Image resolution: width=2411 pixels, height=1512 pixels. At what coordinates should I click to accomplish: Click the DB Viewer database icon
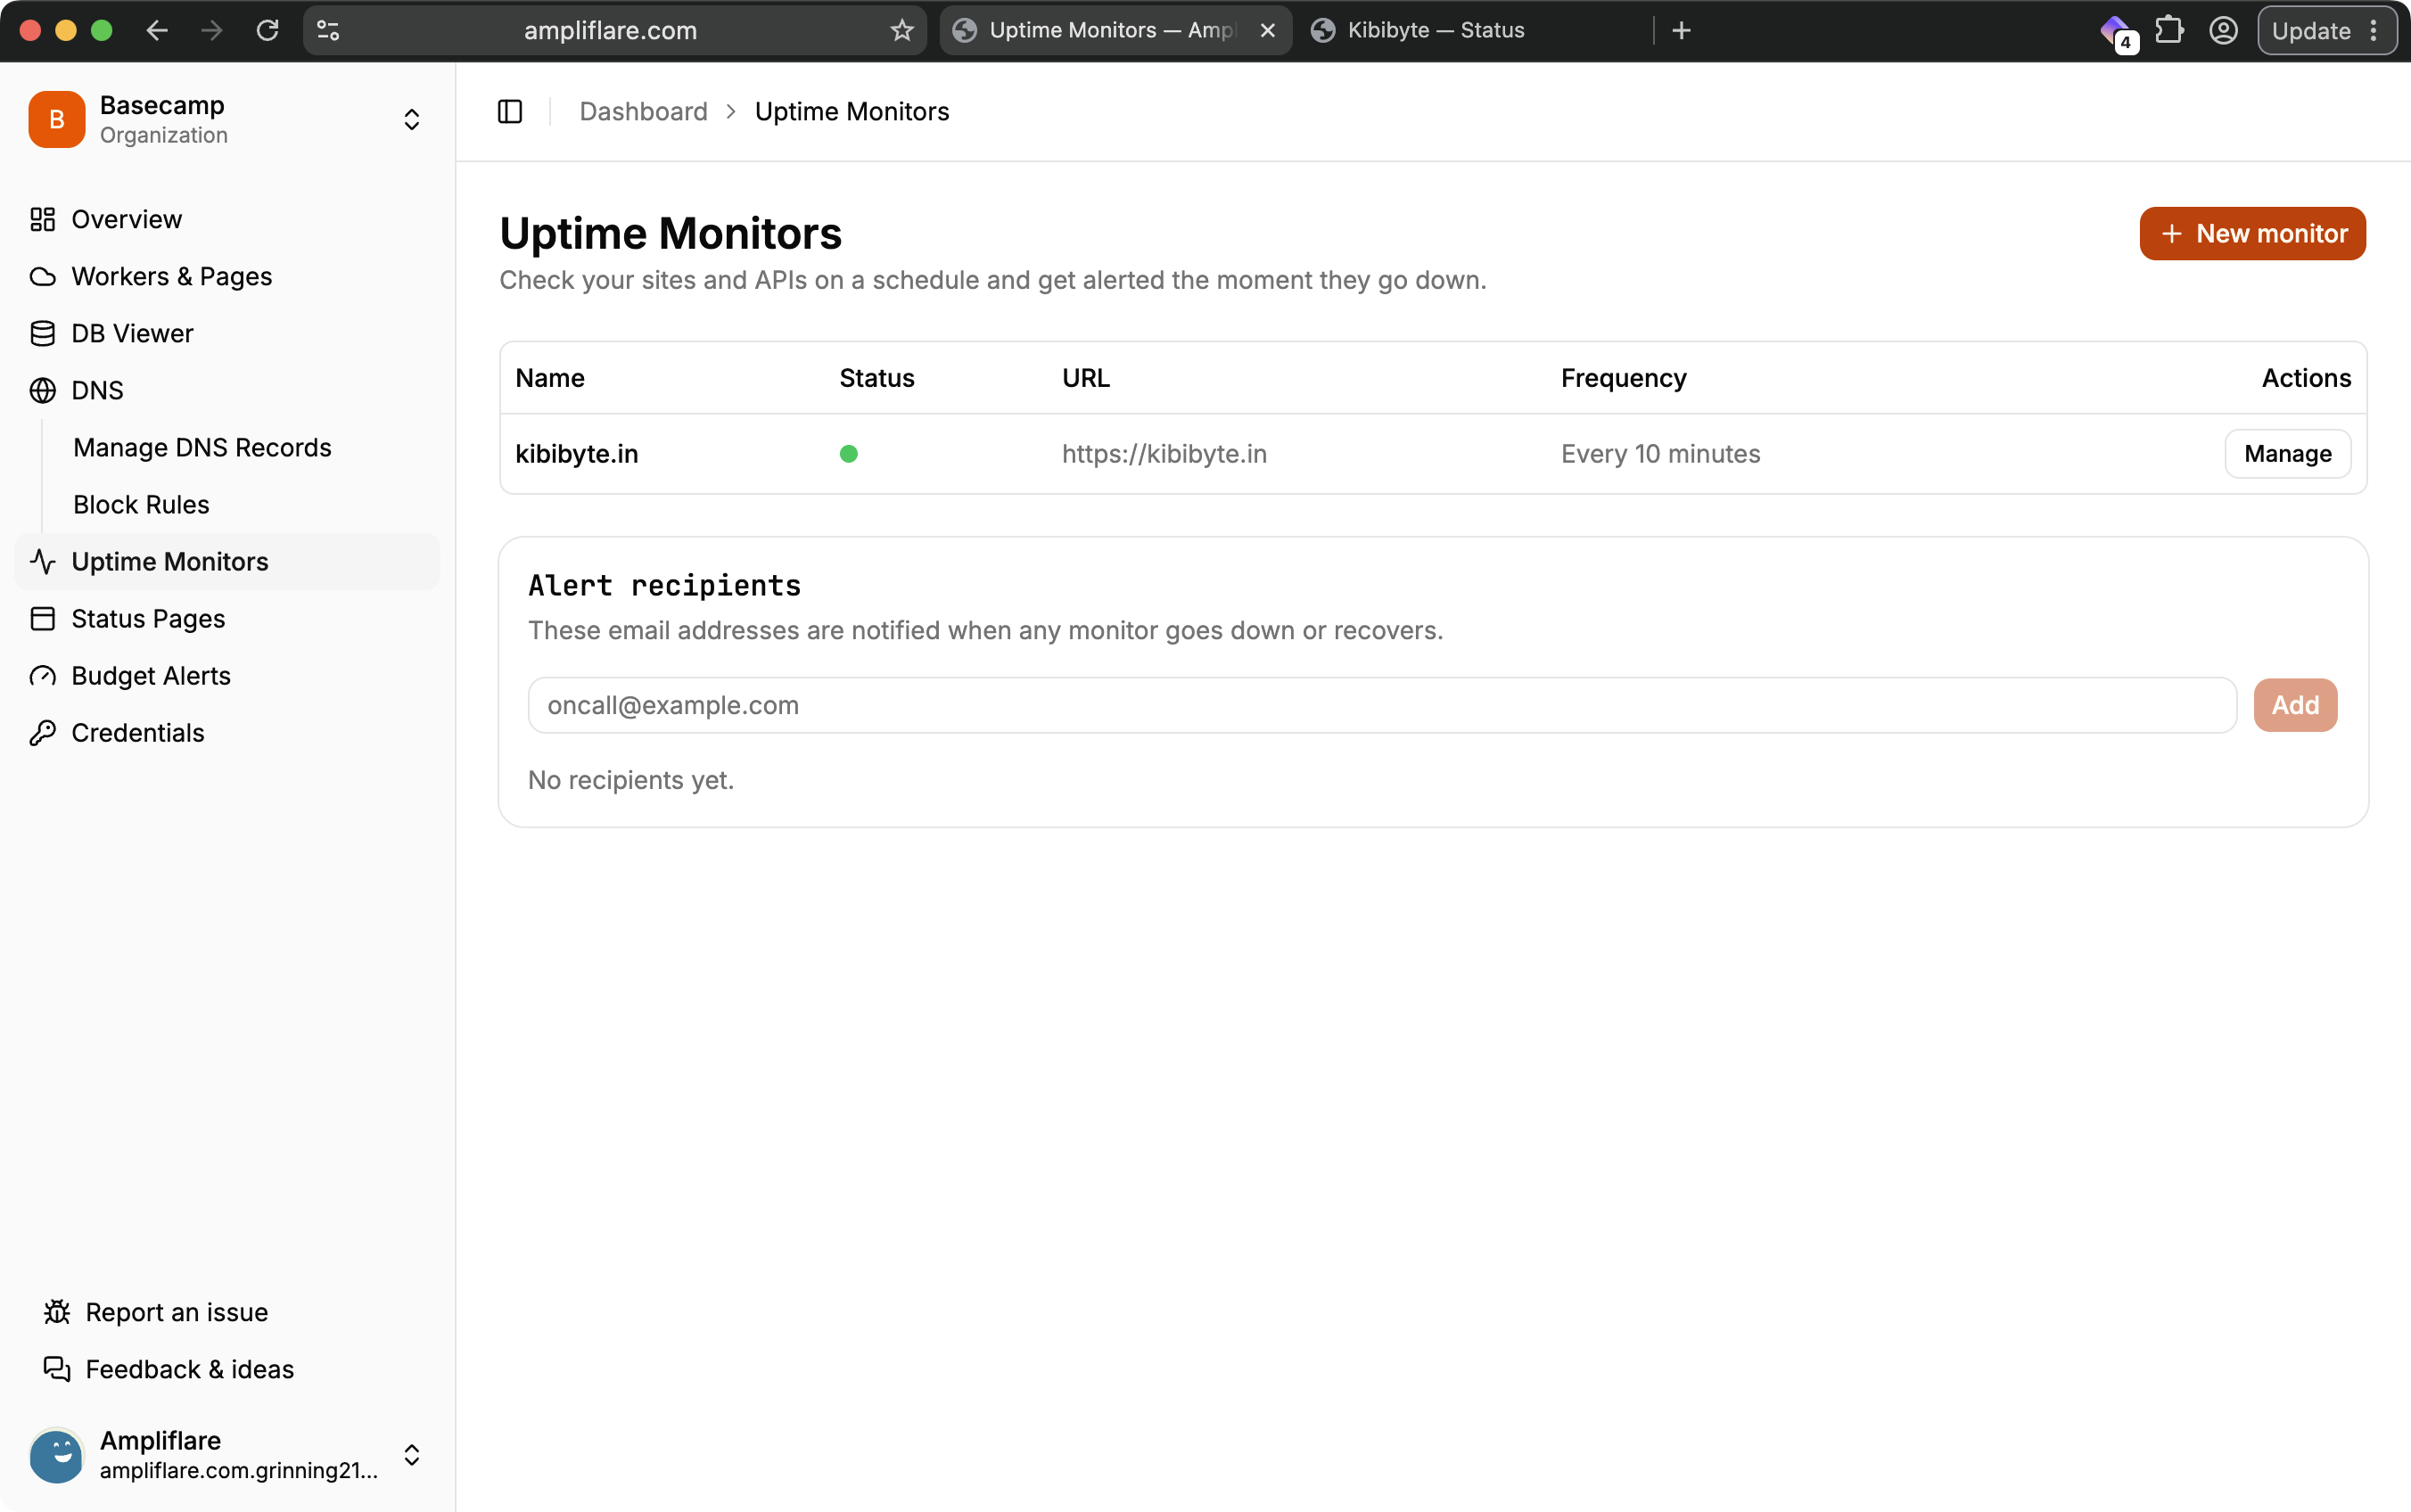(x=42, y=333)
